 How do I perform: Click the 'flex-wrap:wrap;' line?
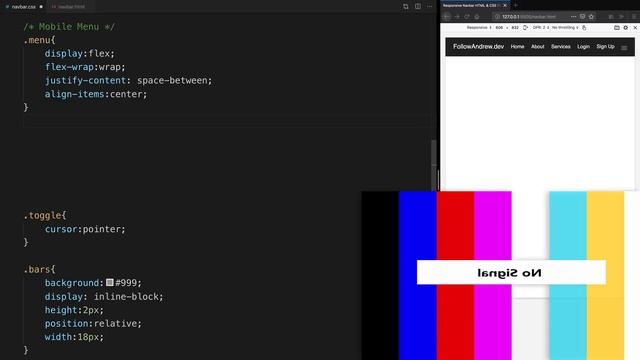coord(85,67)
